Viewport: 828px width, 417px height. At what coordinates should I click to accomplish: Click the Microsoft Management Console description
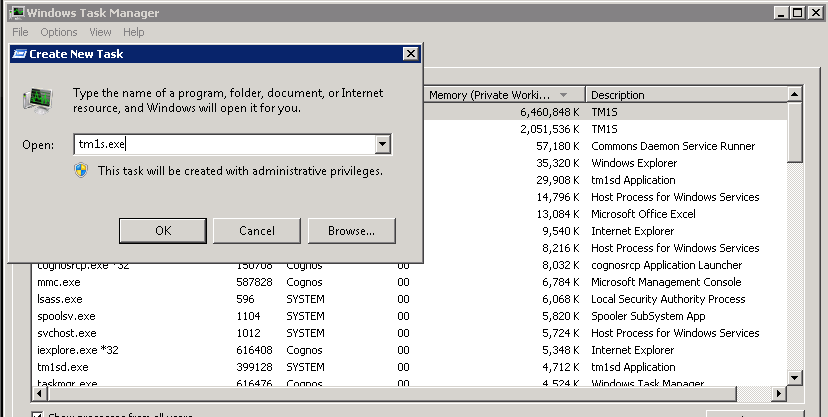click(x=666, y=282)
